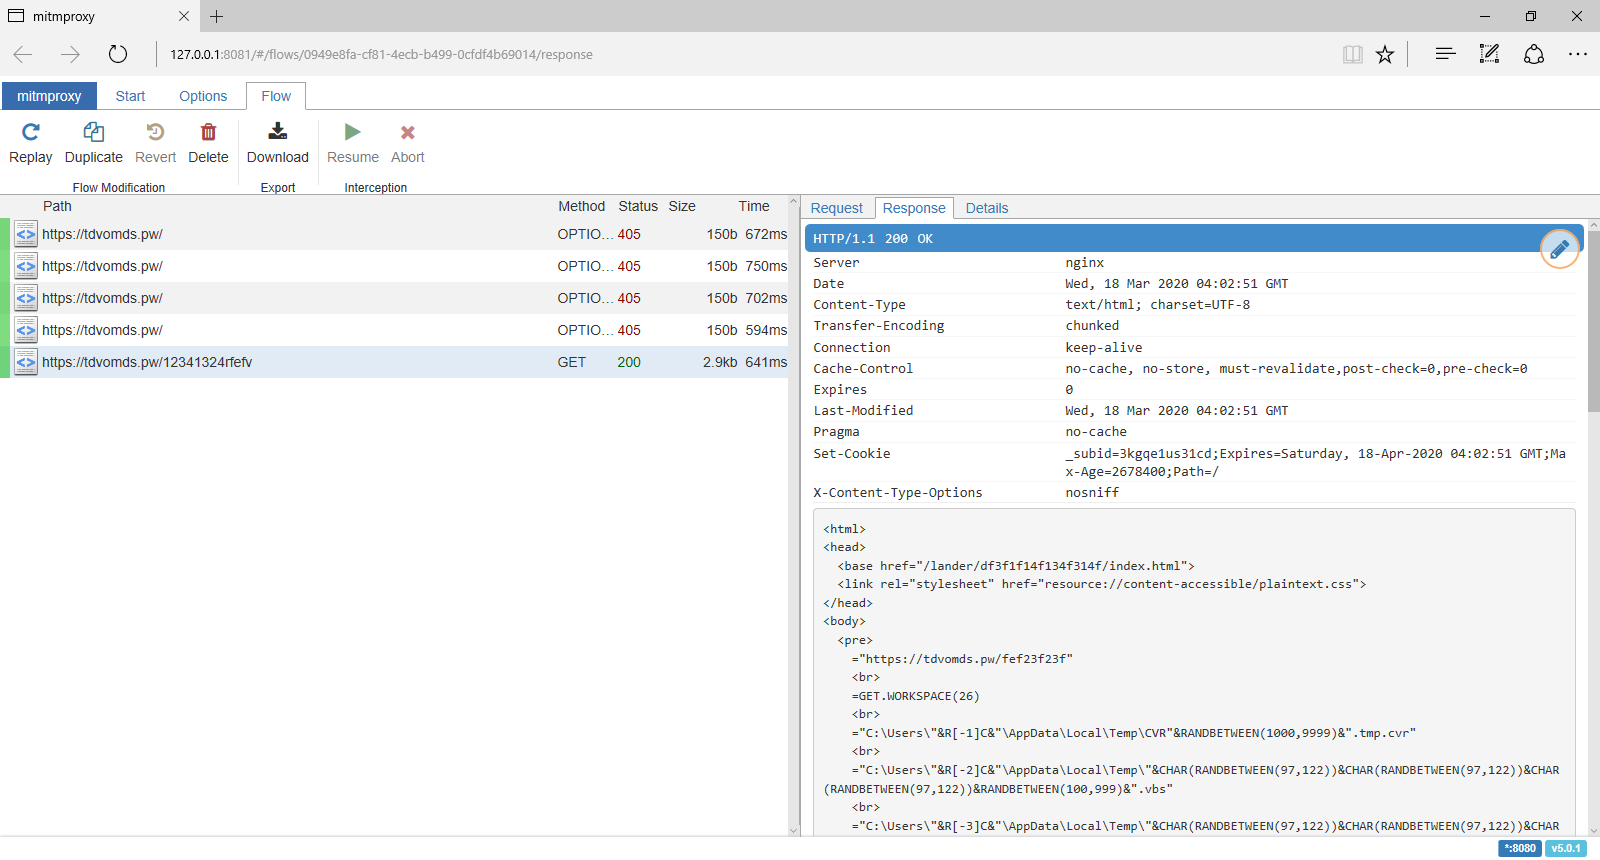The height and width of the screenshot is (860, 1600).
Task: Sort flows by Status column header
Action: pos(638,206)
